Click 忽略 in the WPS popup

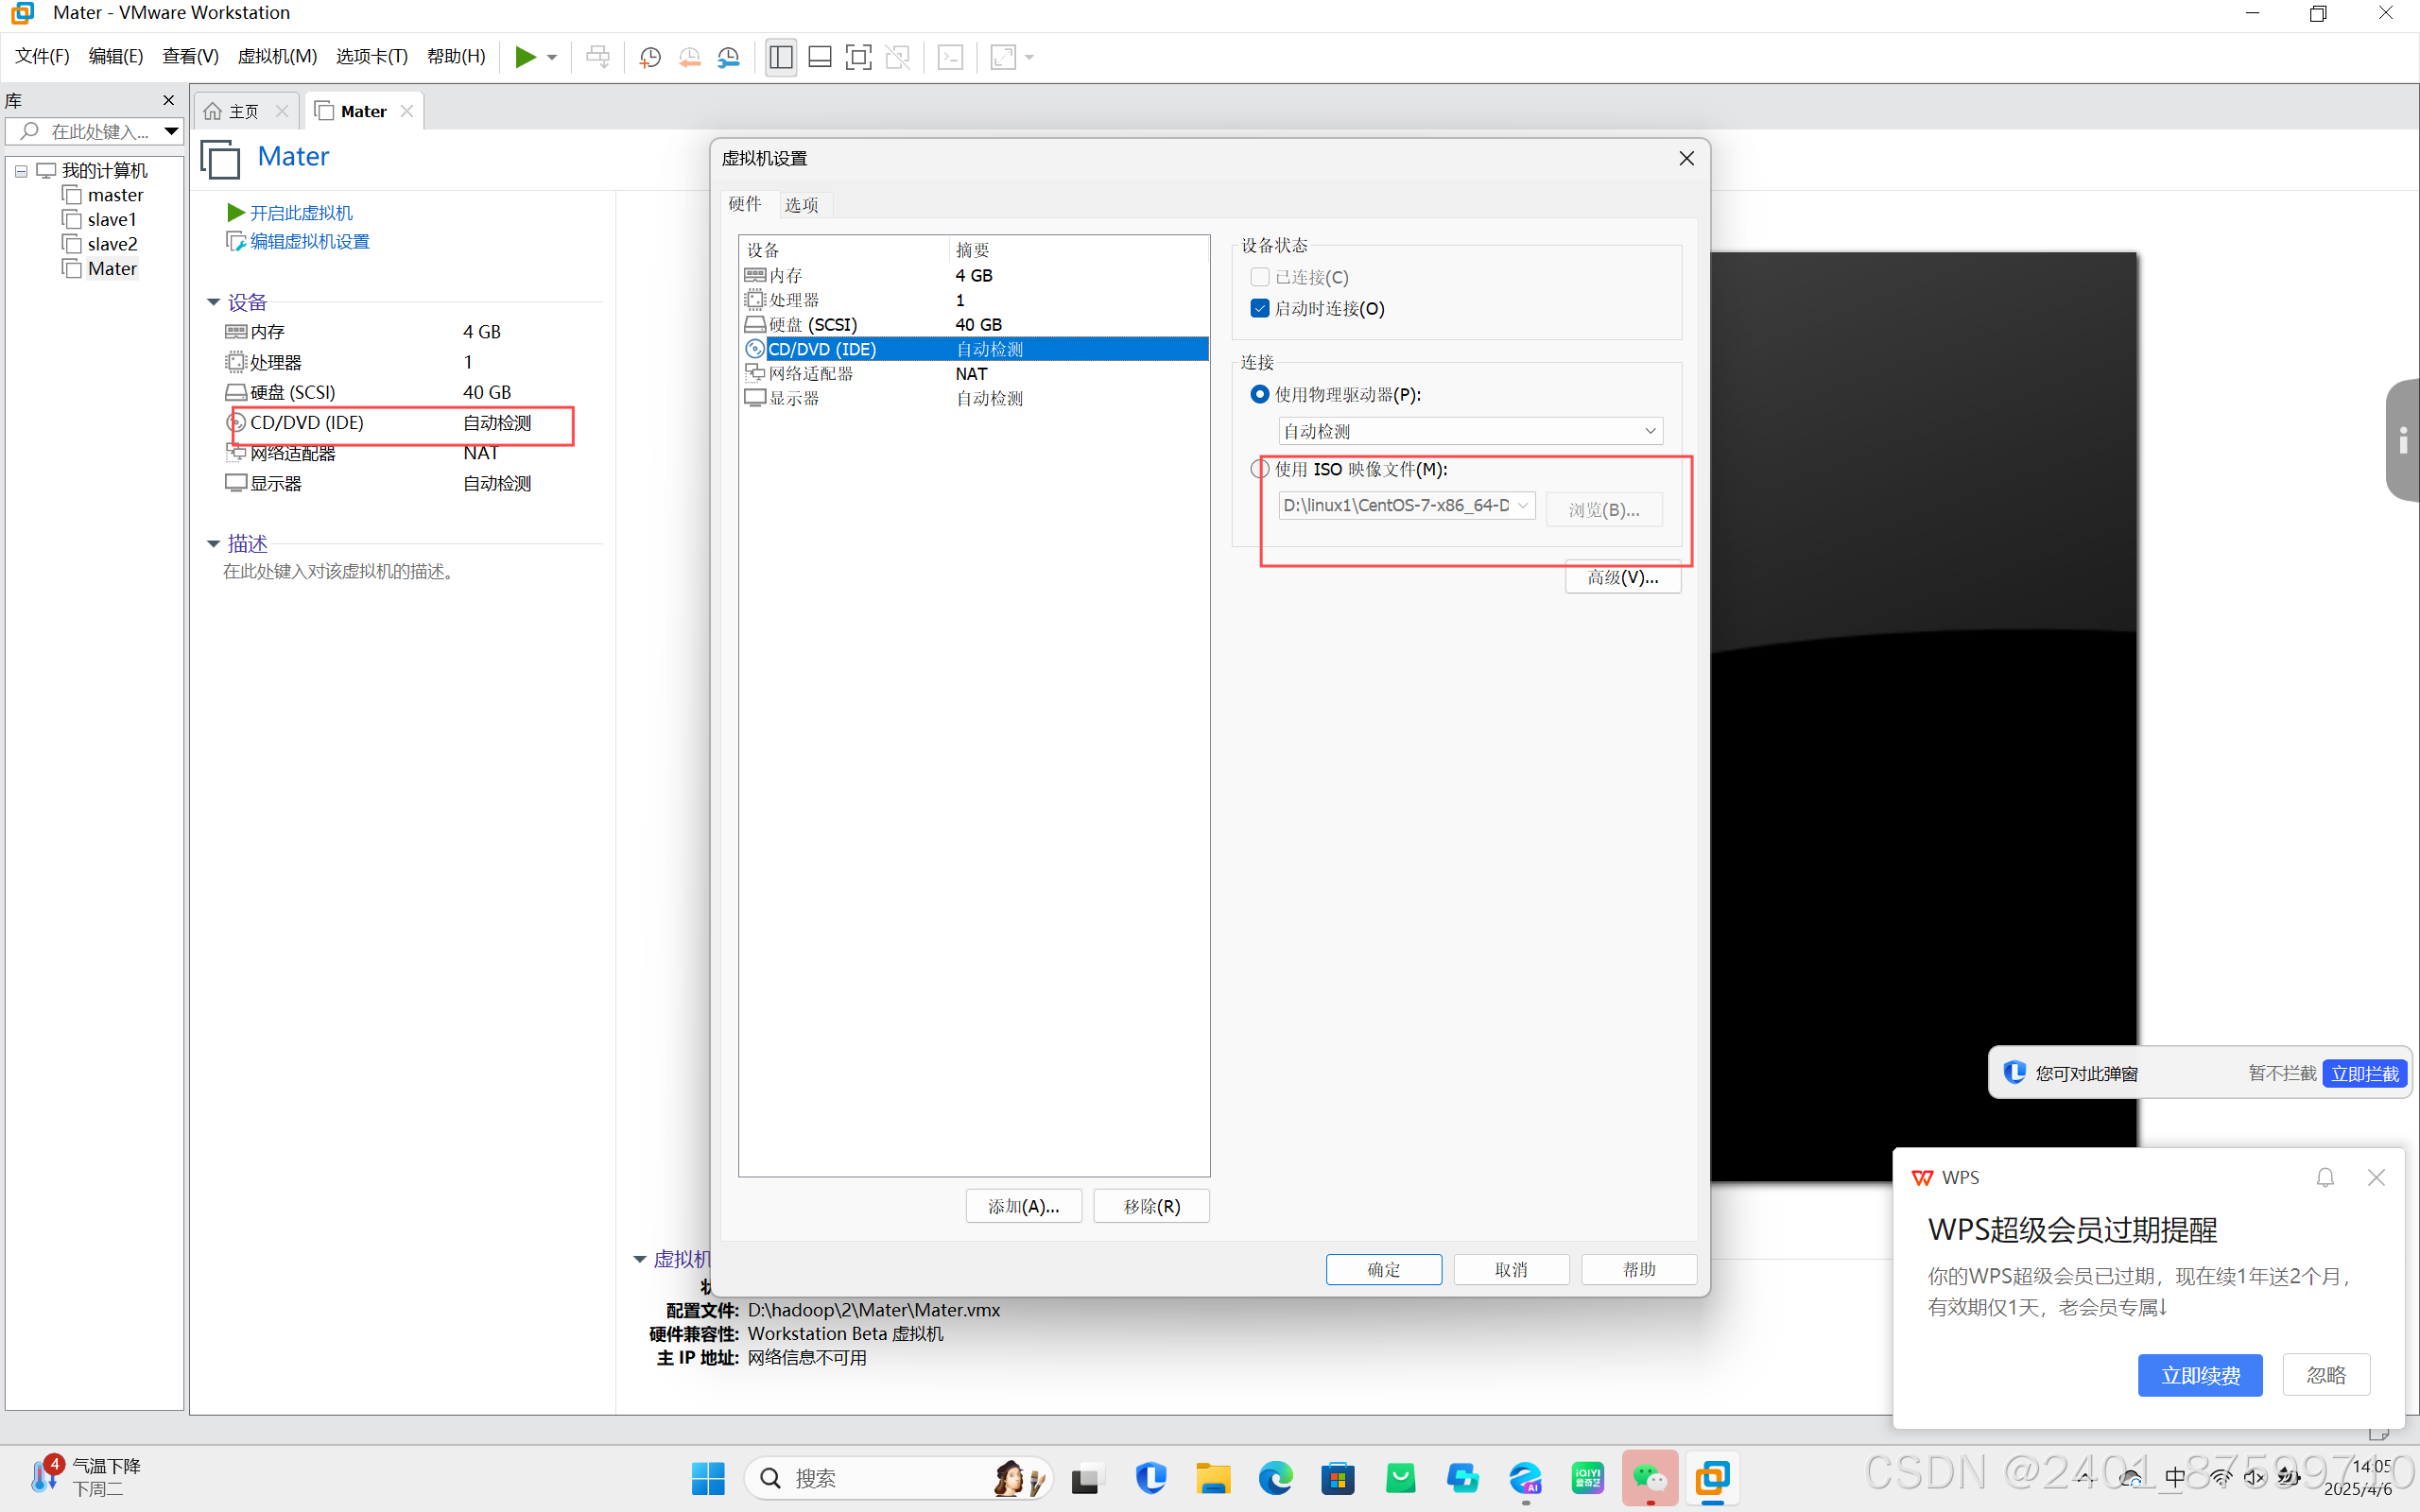pyautogui.click(x=2326, y=1375)
